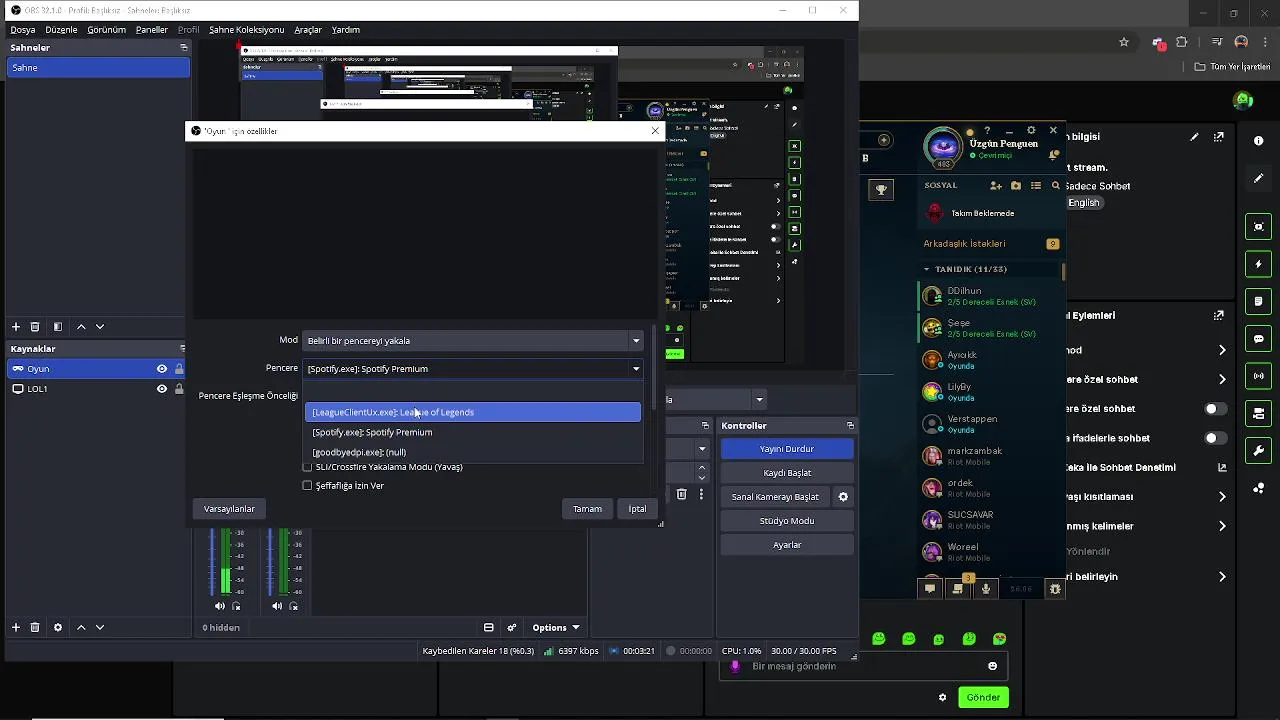Expand the belirleyin chevron row
Image resolution: width=1280 pixels, height=720 pixels.
tap(1222, 577)
